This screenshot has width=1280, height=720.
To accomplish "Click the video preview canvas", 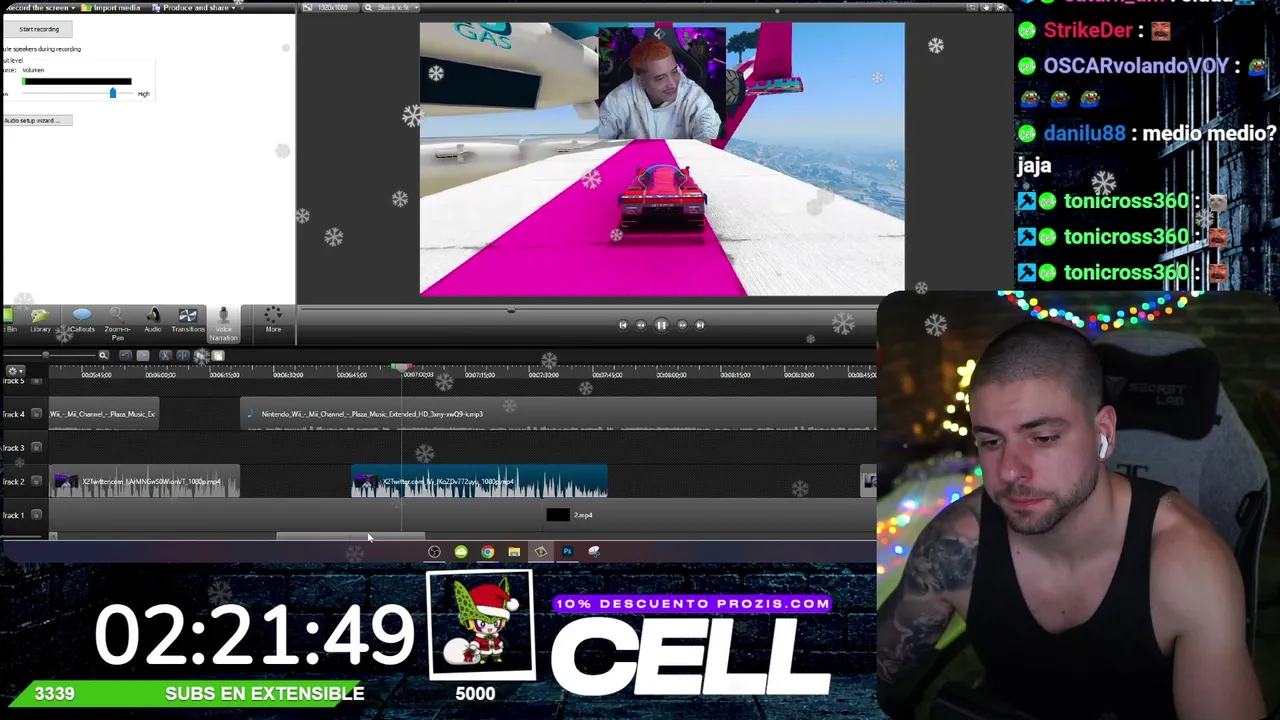I will coord(662,159).
